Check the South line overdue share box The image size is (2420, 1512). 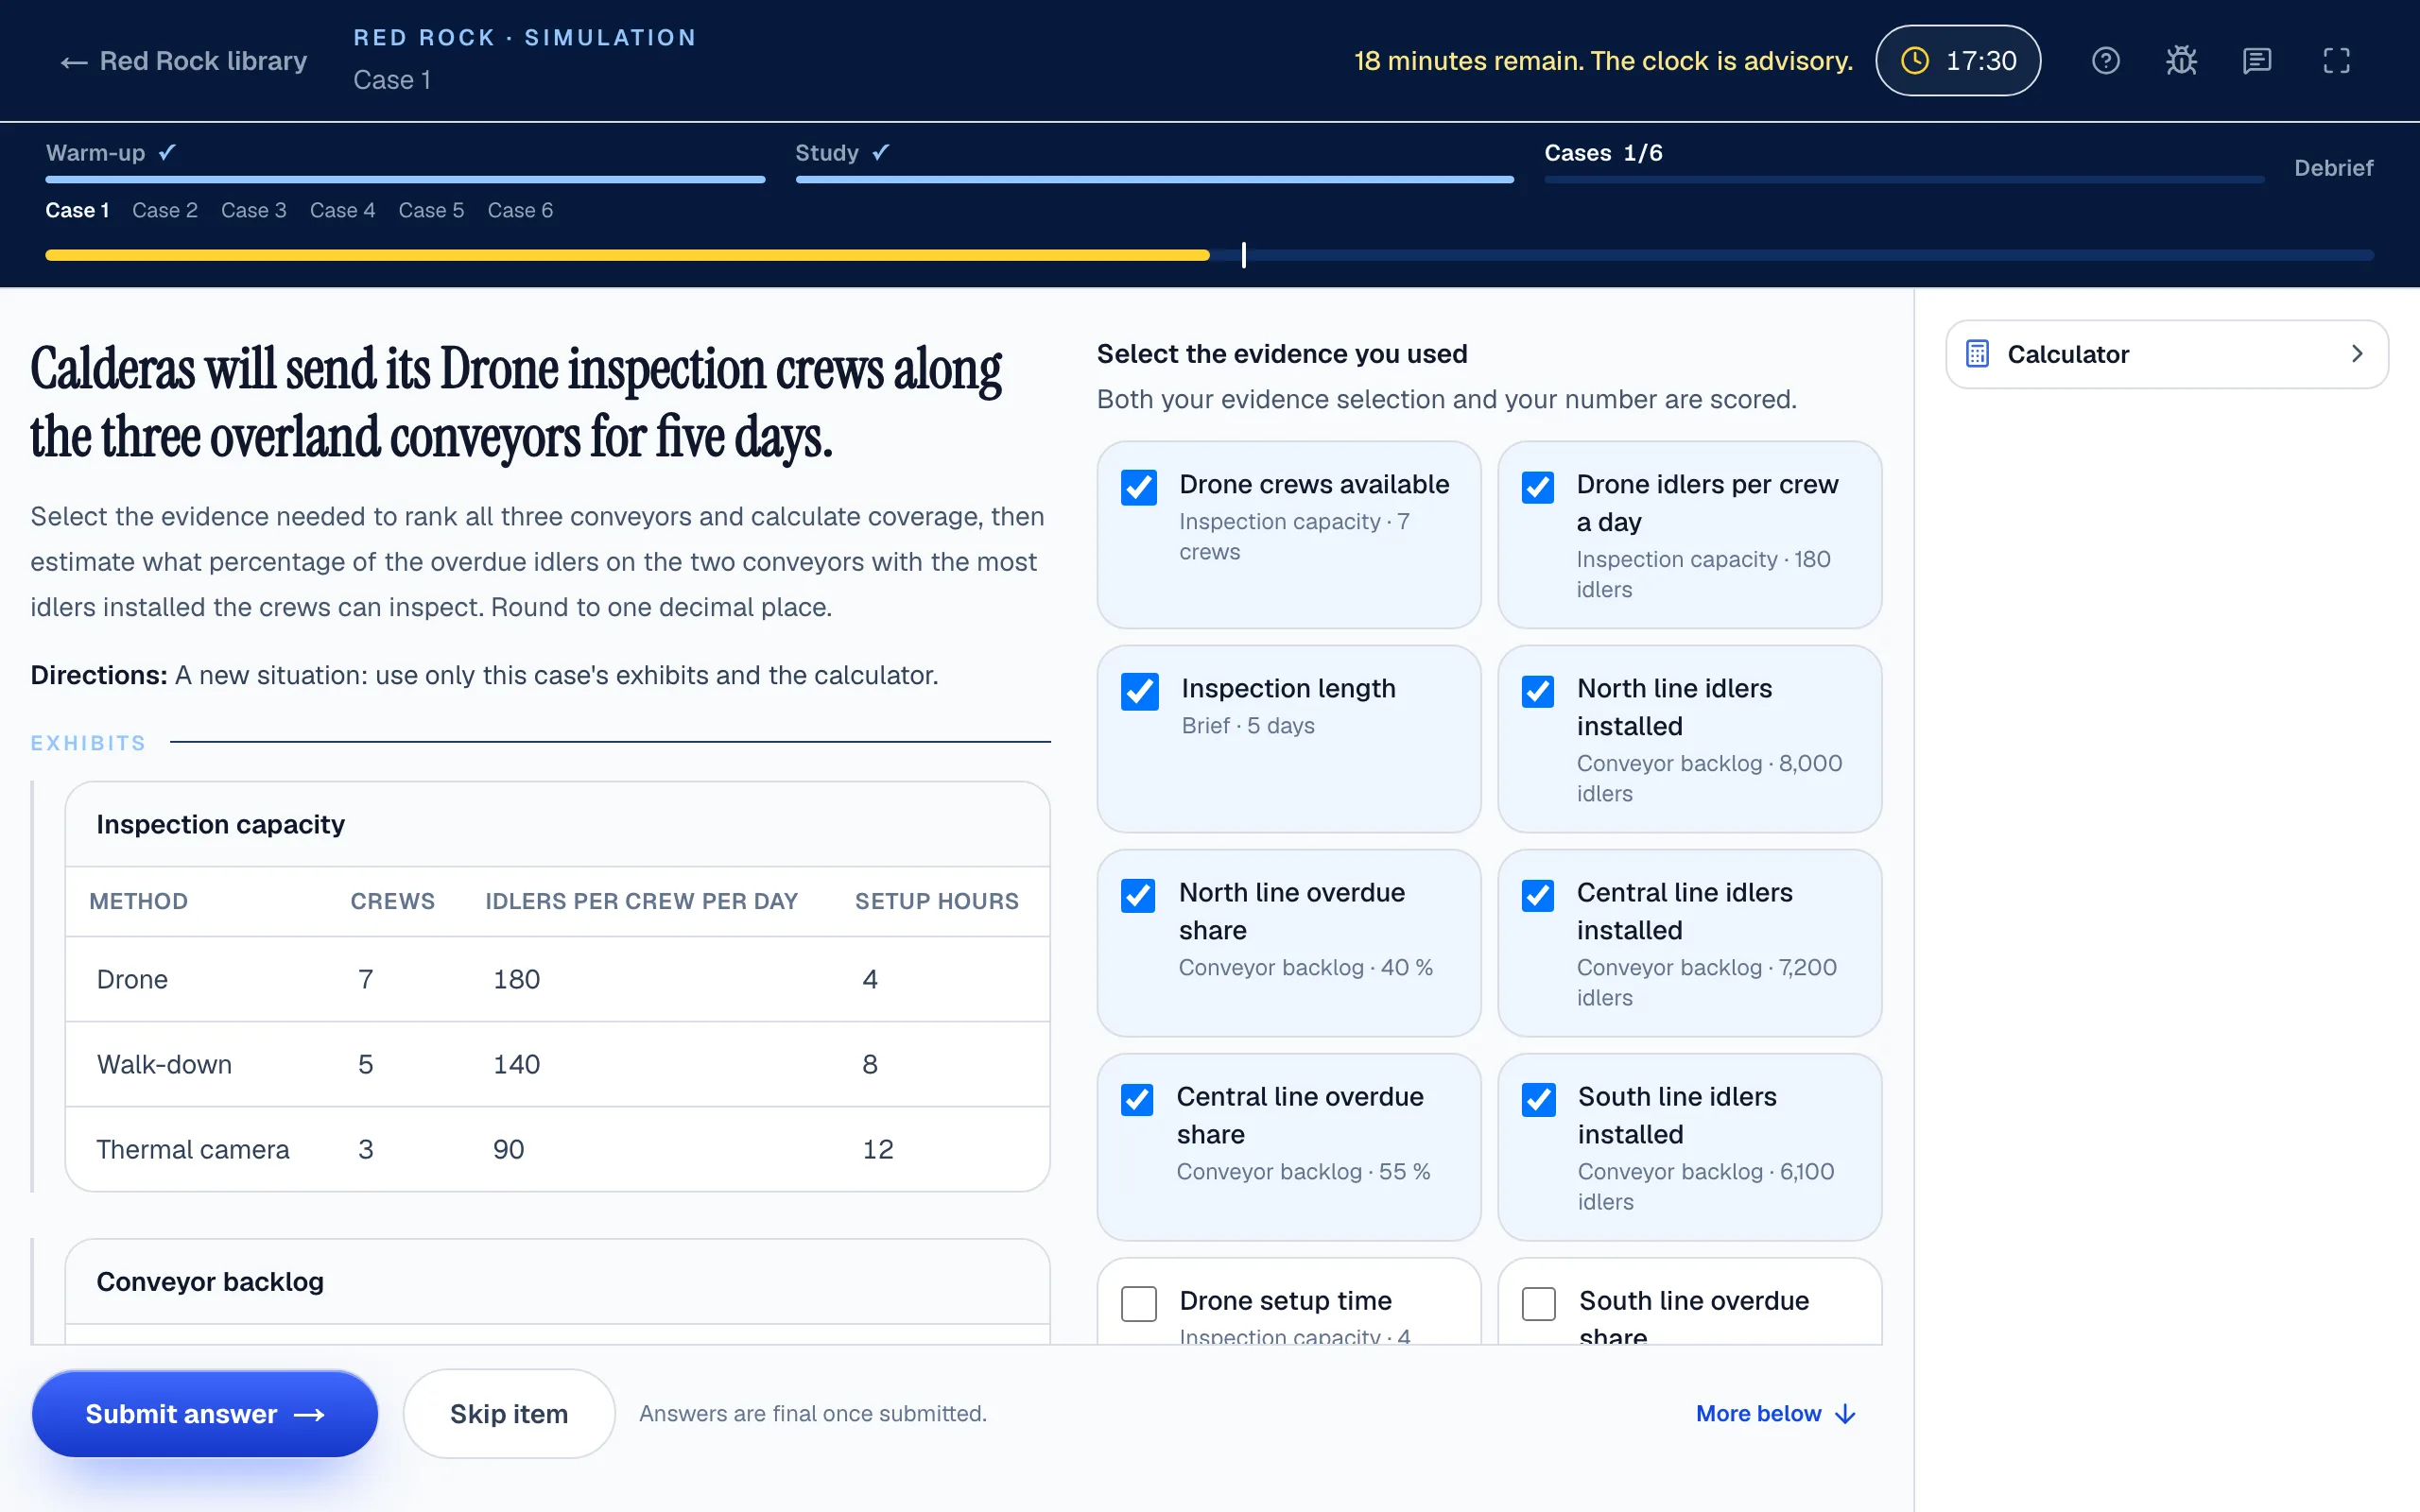point(1537,1303)
